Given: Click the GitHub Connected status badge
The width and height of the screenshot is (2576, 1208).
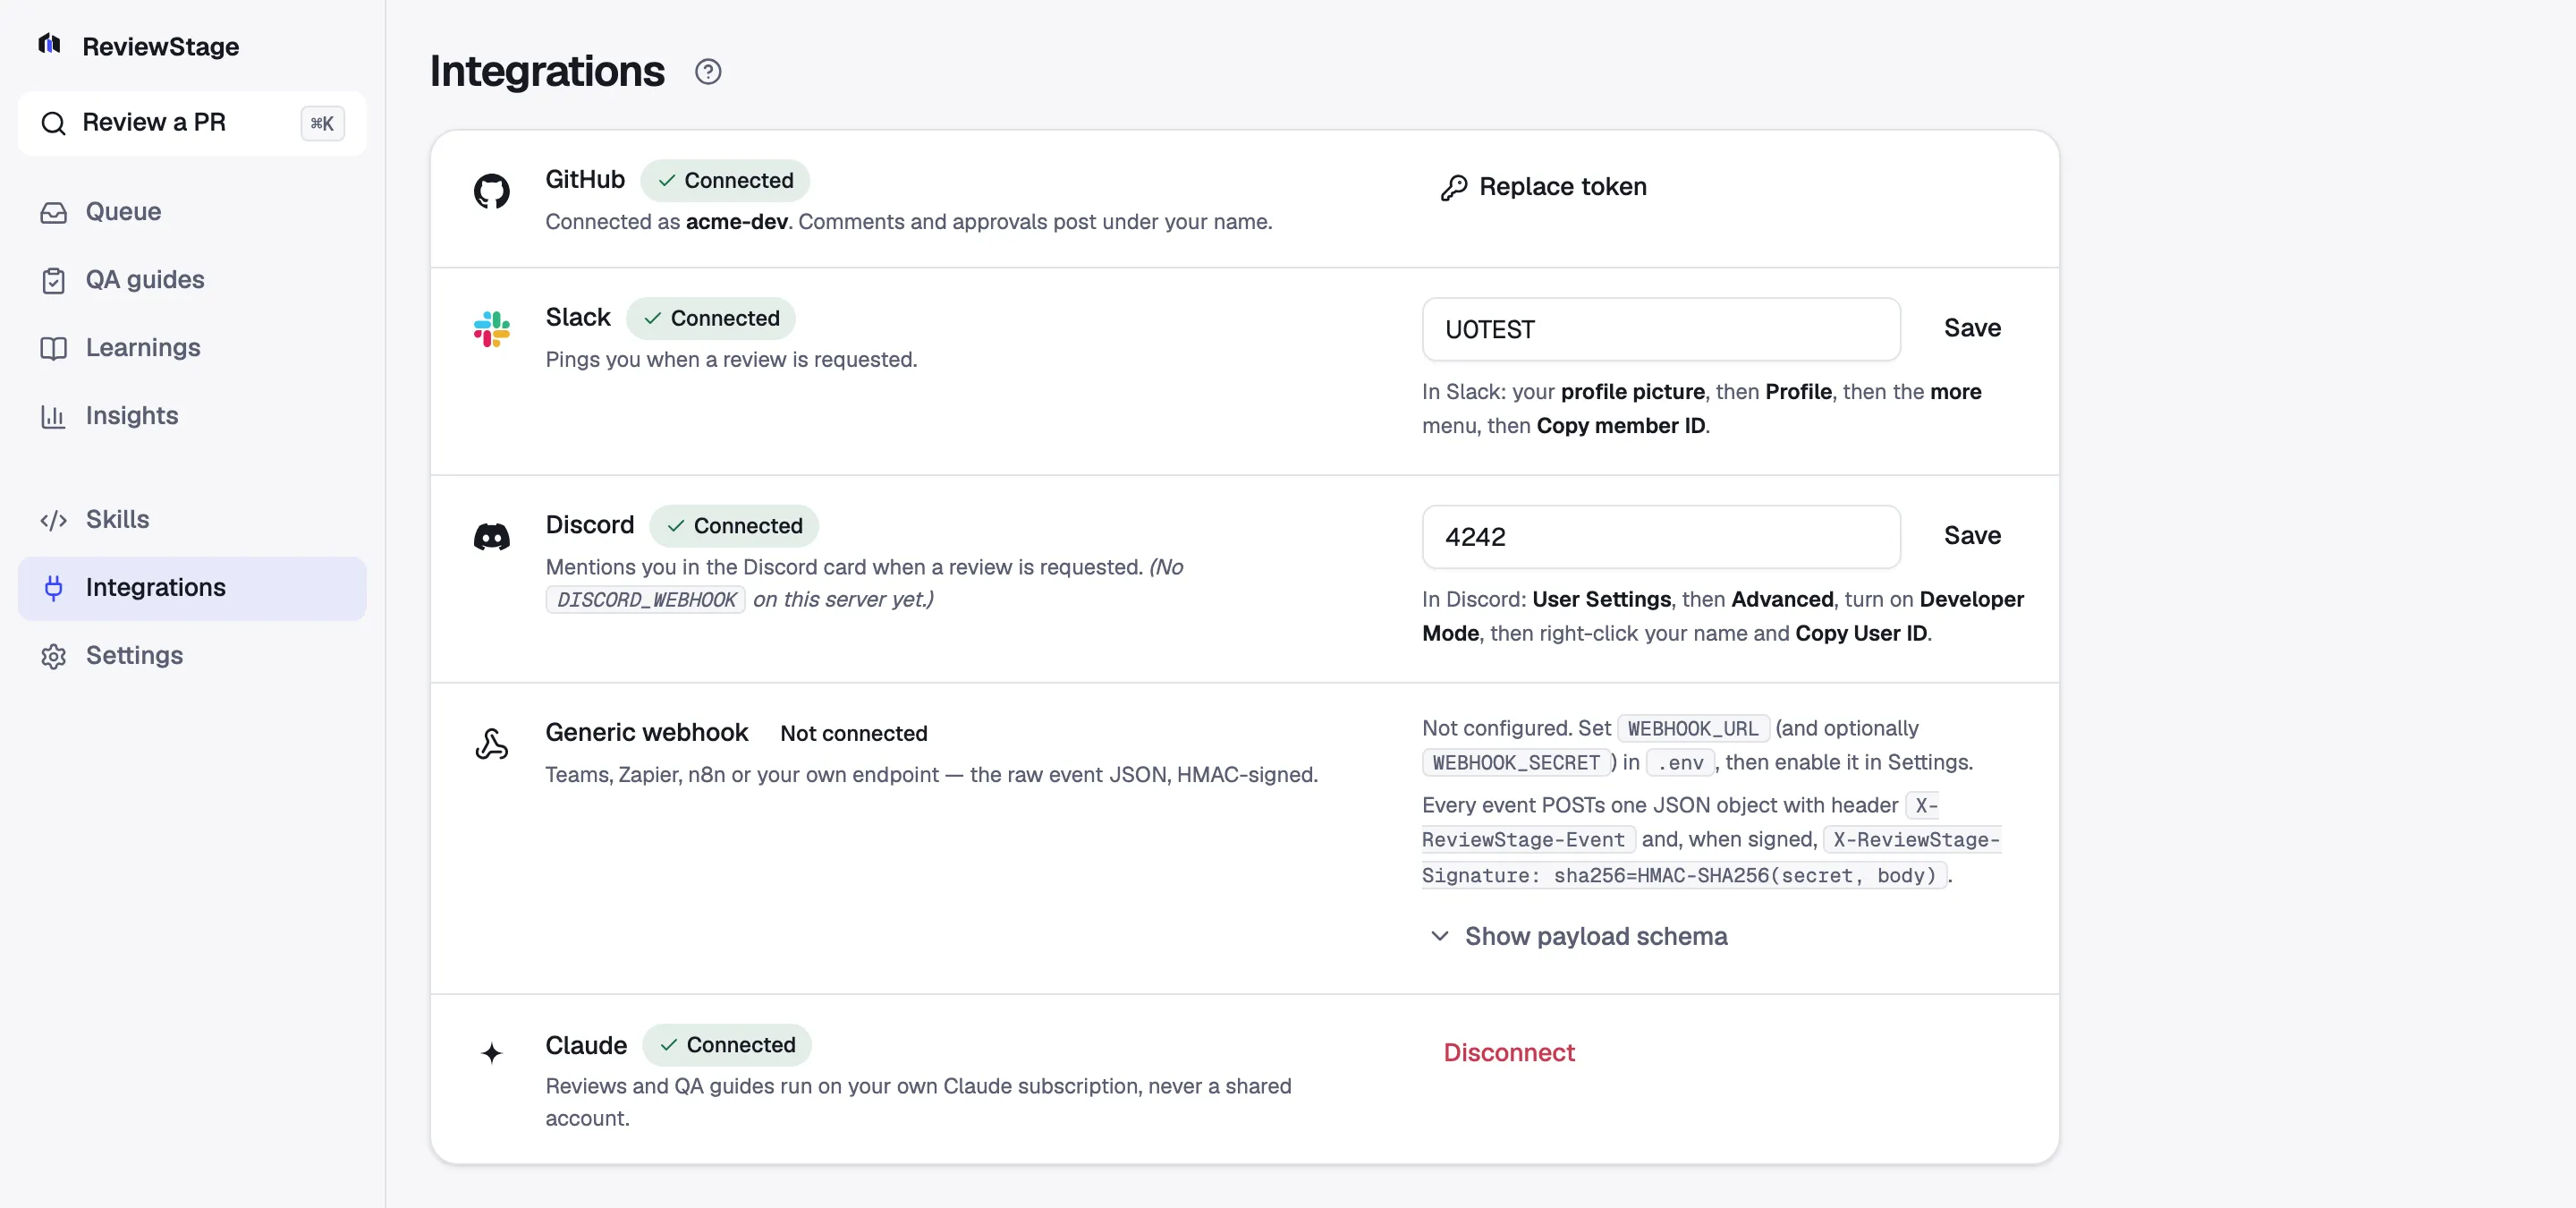Looking at the screenshot, I should (724, 180).
